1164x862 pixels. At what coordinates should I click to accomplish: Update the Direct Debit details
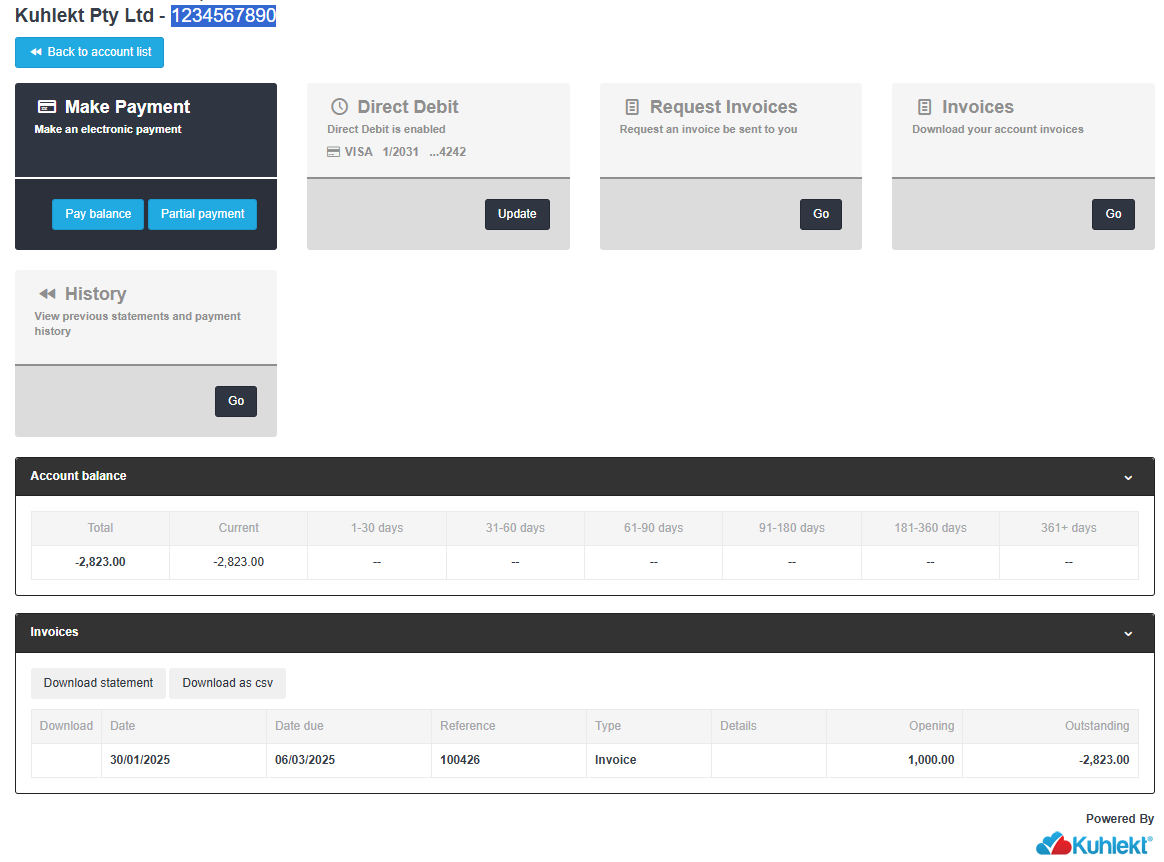point(517,214)
